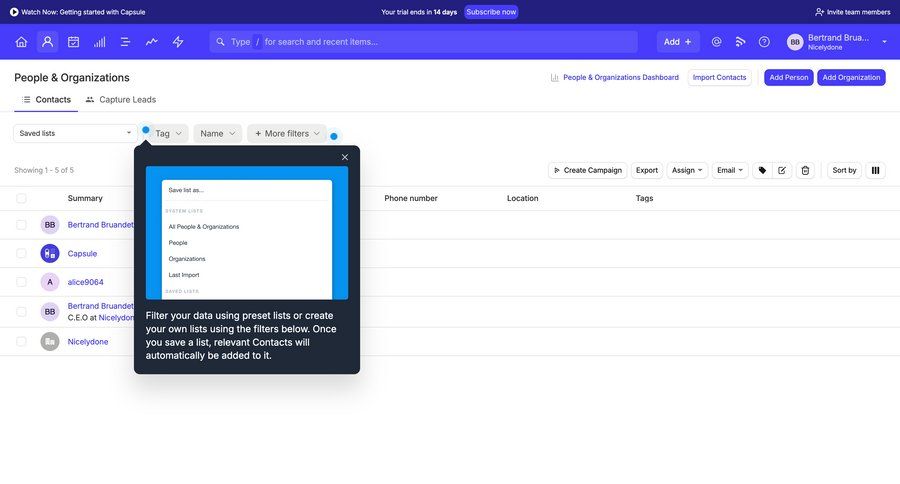Open the Assign dropdown
Image resolution: width=900 pixels, height=484 pixels.
pos(687,171)
